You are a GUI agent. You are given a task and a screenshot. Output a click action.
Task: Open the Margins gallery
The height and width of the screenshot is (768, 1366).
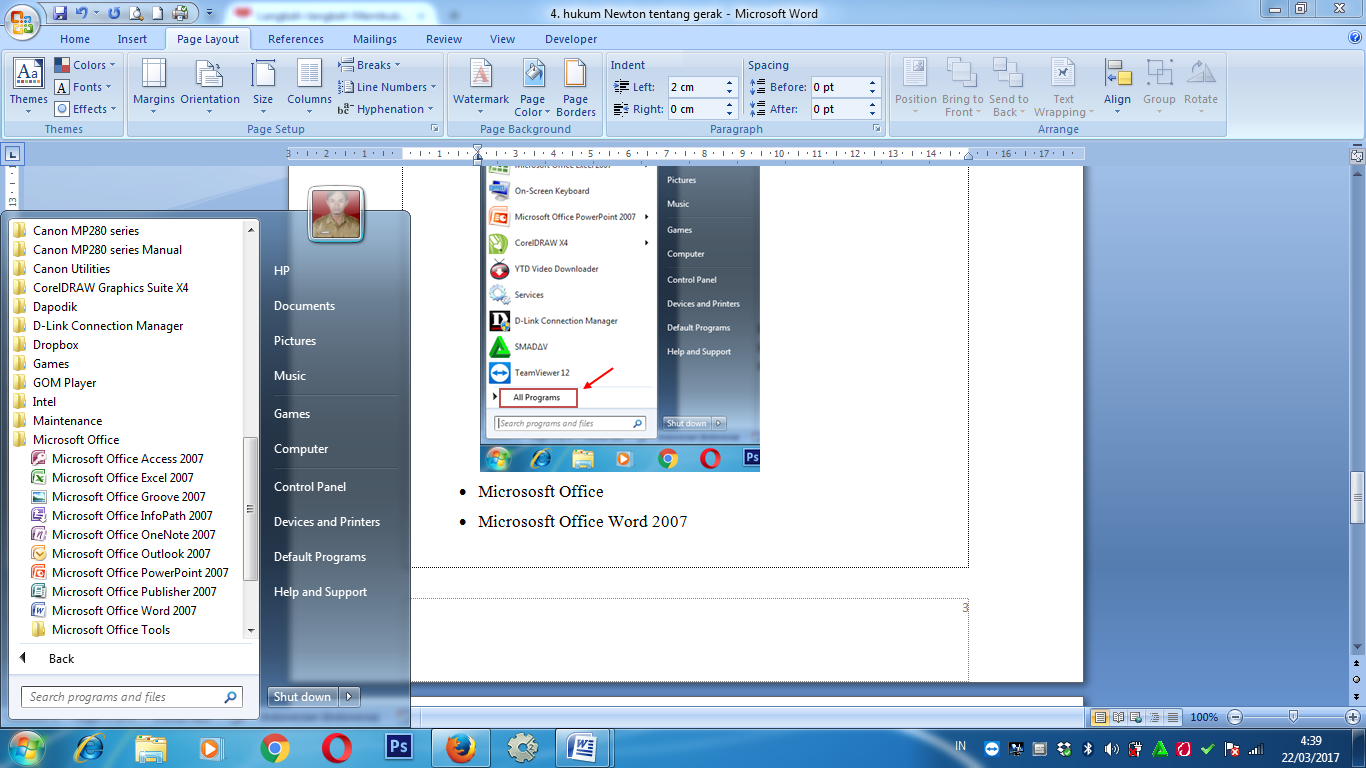point(153,86)
